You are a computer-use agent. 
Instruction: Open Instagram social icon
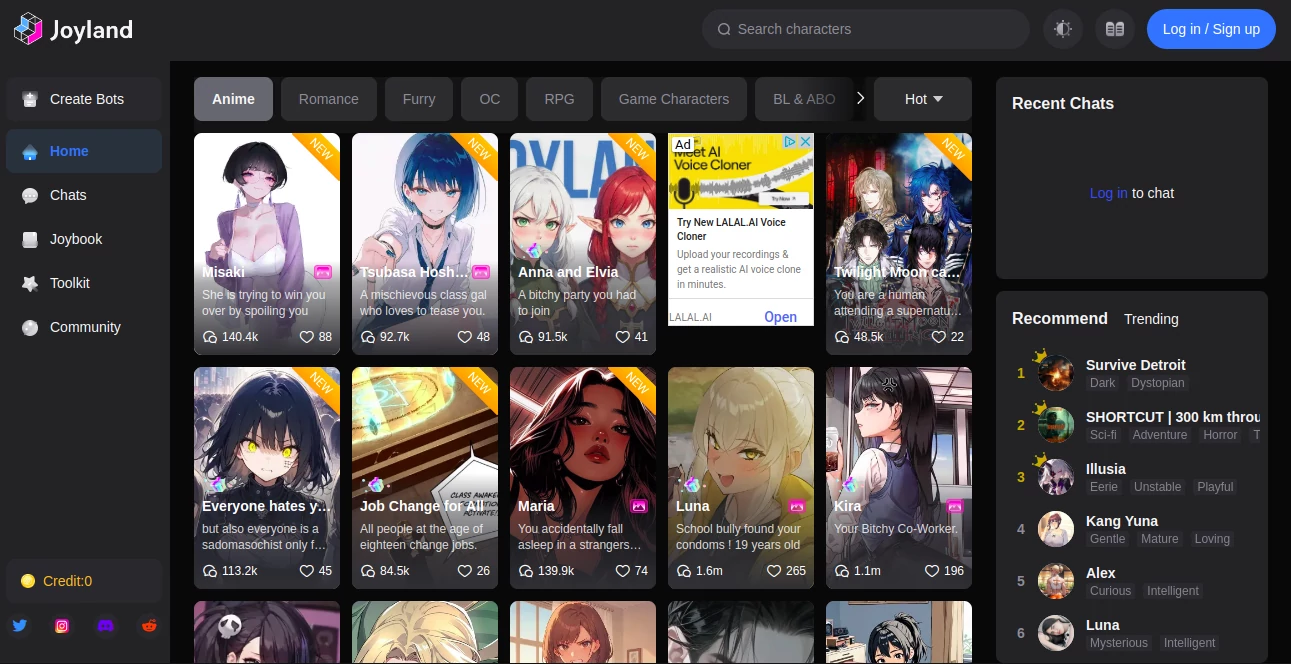point(62,626)
